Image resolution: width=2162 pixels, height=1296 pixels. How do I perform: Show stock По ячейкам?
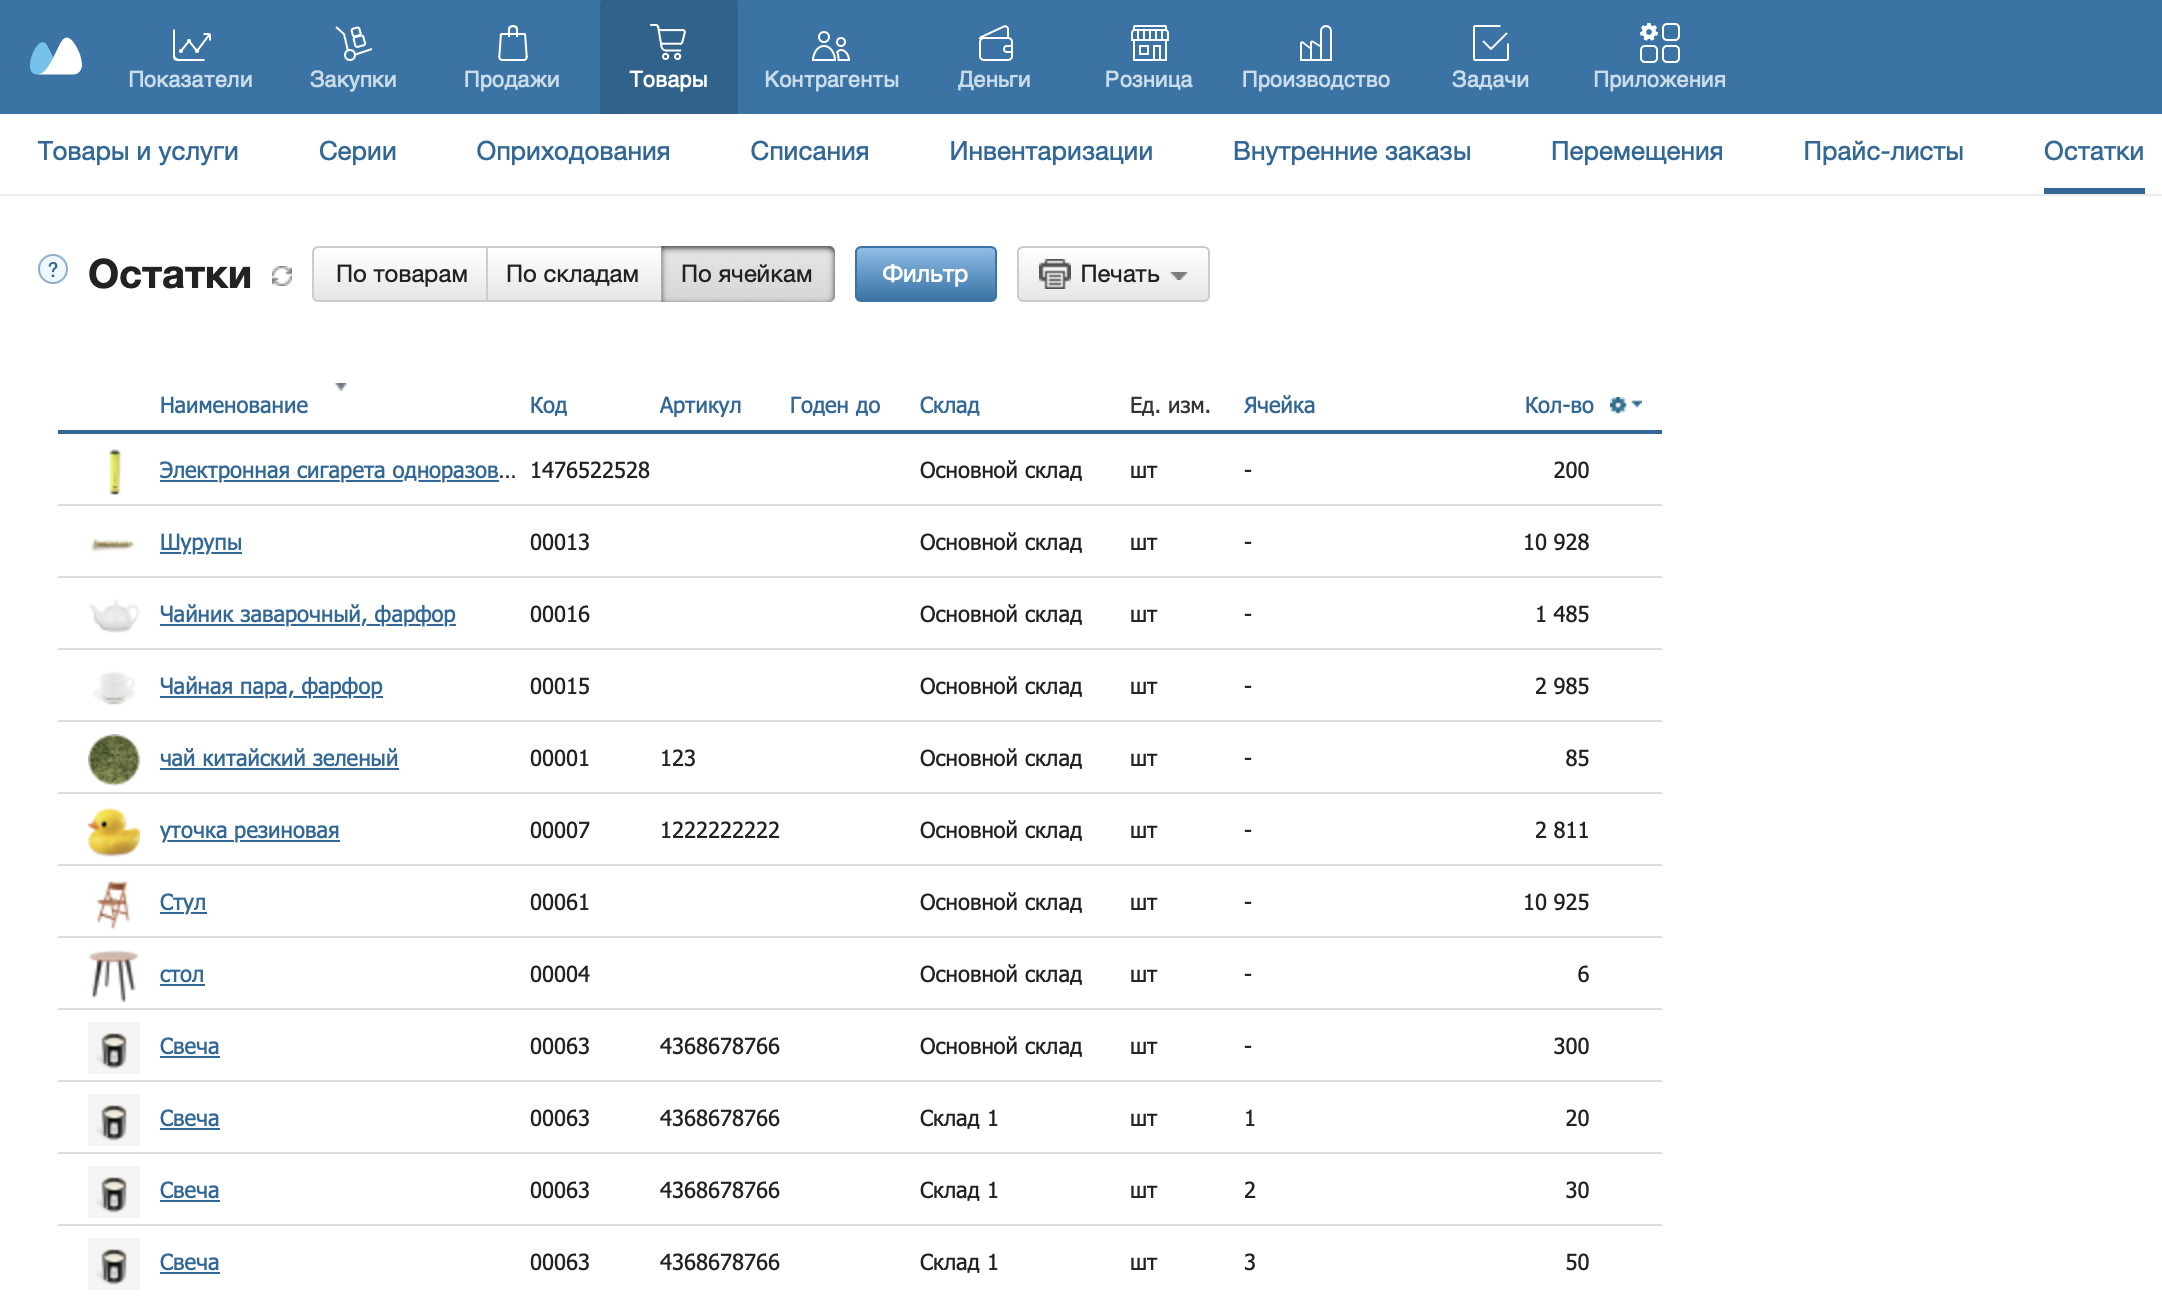[x=747, y=274]
